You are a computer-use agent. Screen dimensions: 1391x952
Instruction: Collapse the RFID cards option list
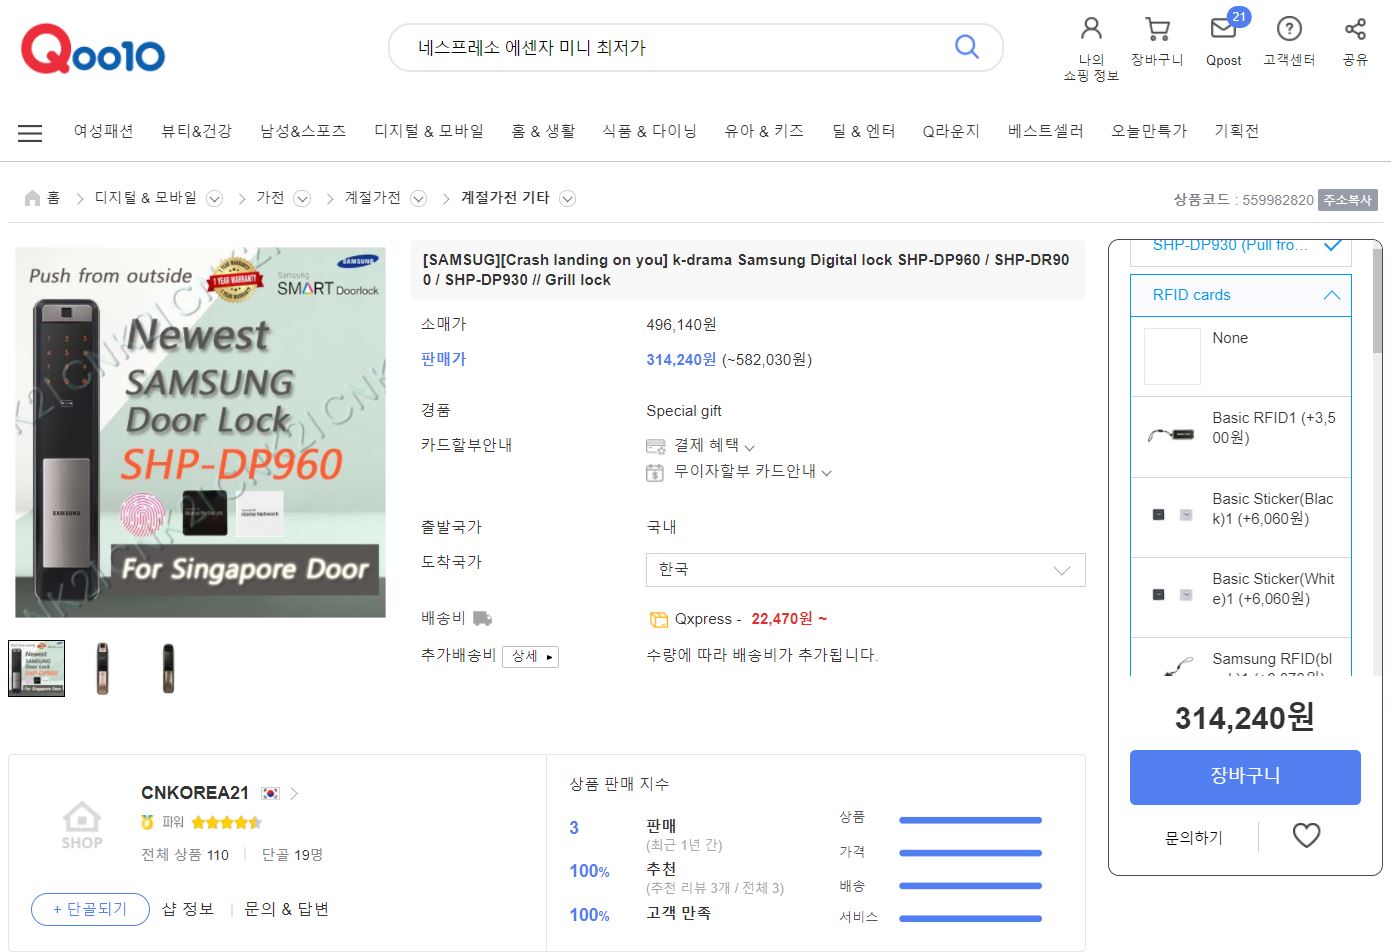[x=1331, y=295]
